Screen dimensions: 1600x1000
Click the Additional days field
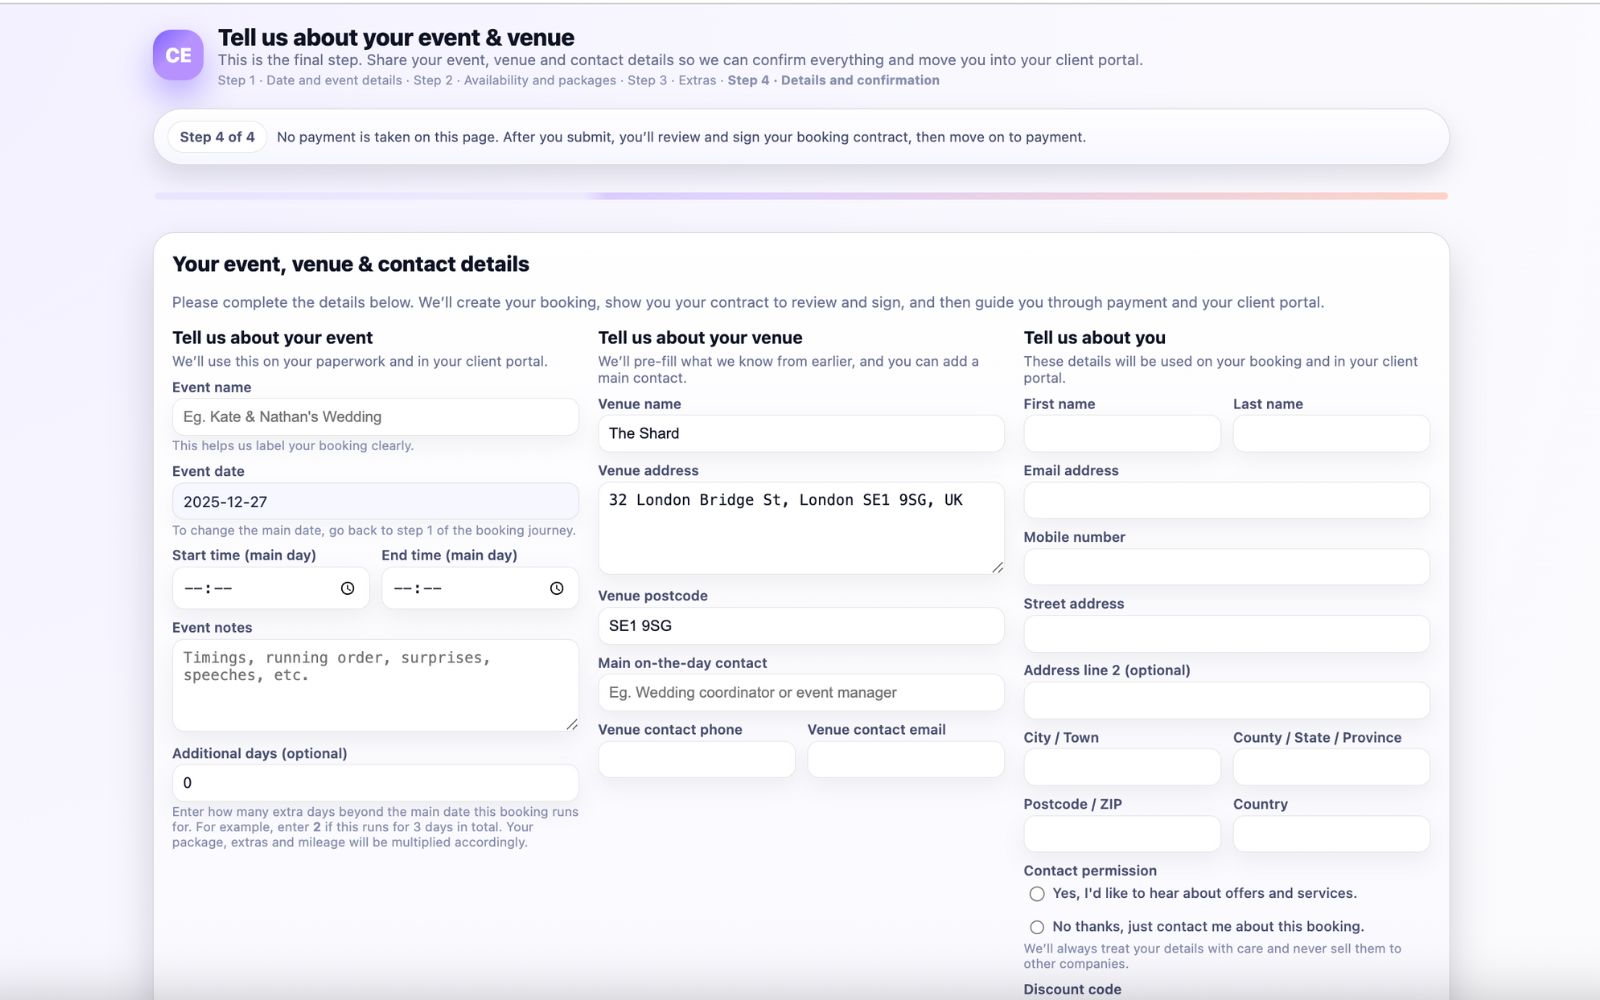point(375,783)
